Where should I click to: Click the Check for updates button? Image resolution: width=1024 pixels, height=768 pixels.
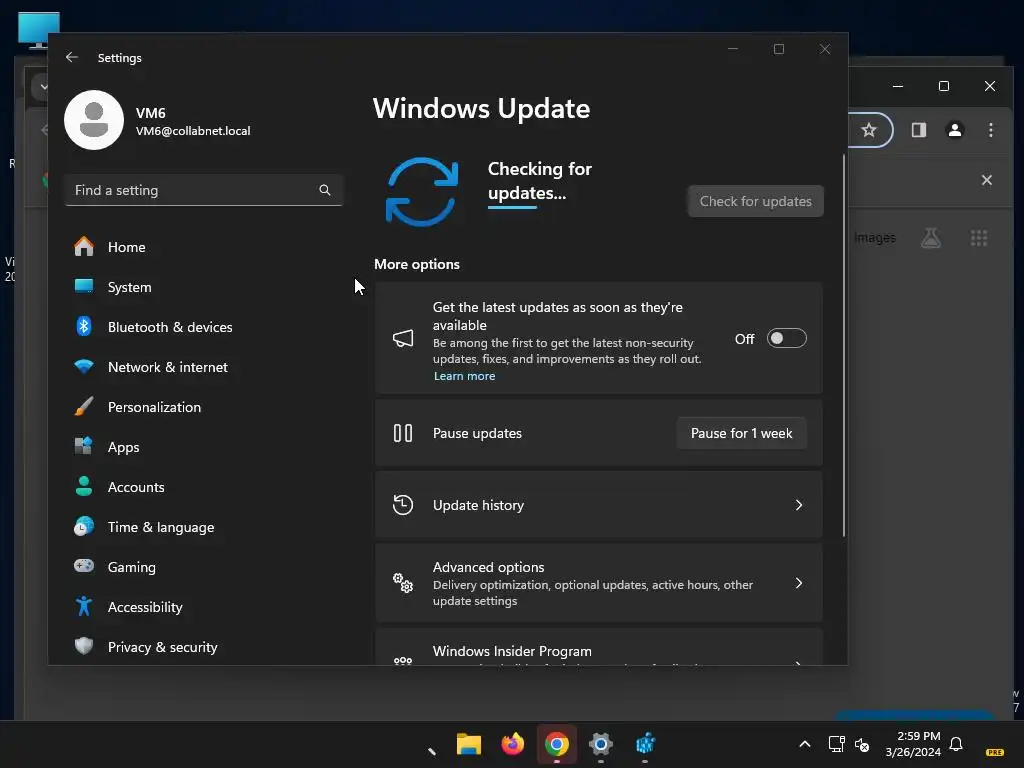[x=756, y=201]
